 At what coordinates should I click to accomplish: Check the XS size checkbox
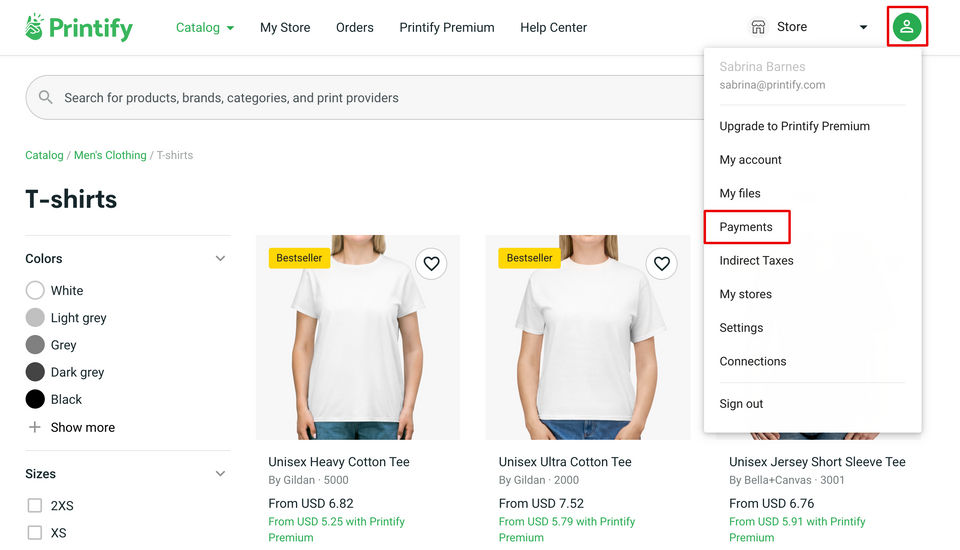(x=35, y=532)
